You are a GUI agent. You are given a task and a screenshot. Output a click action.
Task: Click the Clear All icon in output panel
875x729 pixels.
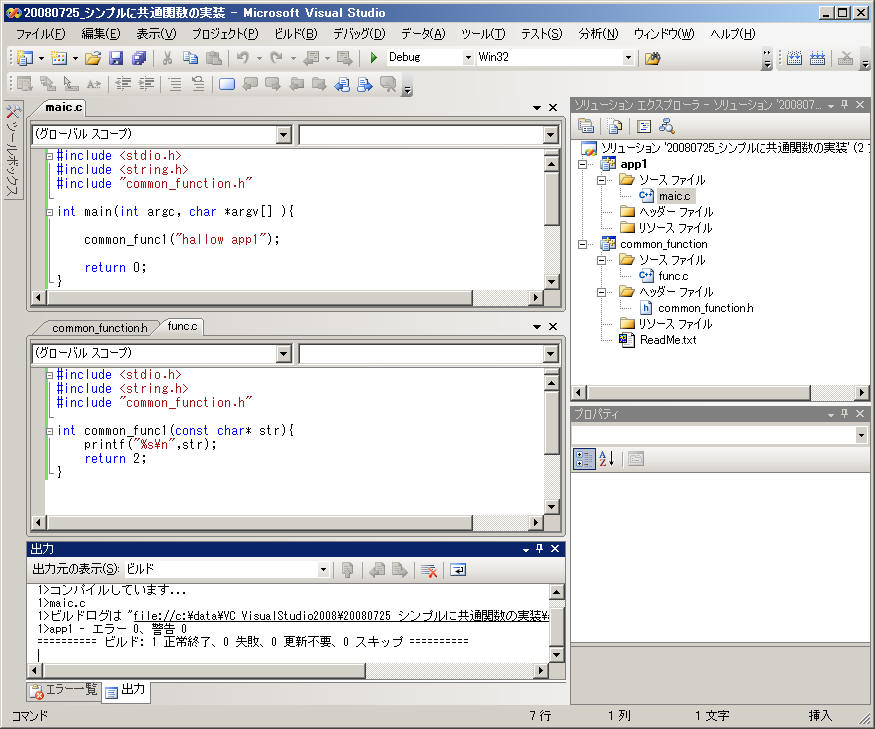coord(428,570)
